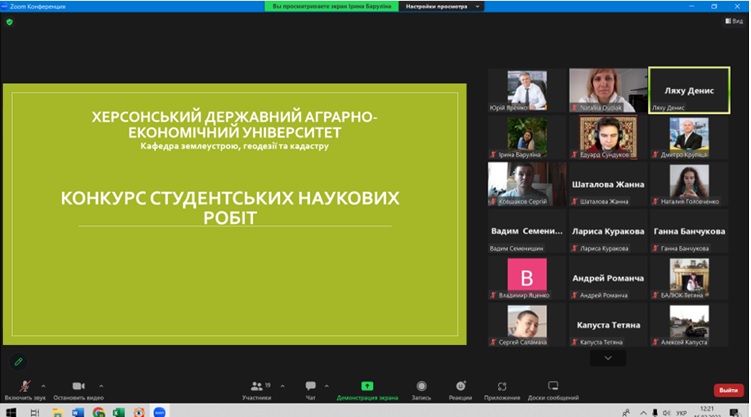Open Настройки просмотра view options dropdown
The image size is (751, 417).
(441, 6)
